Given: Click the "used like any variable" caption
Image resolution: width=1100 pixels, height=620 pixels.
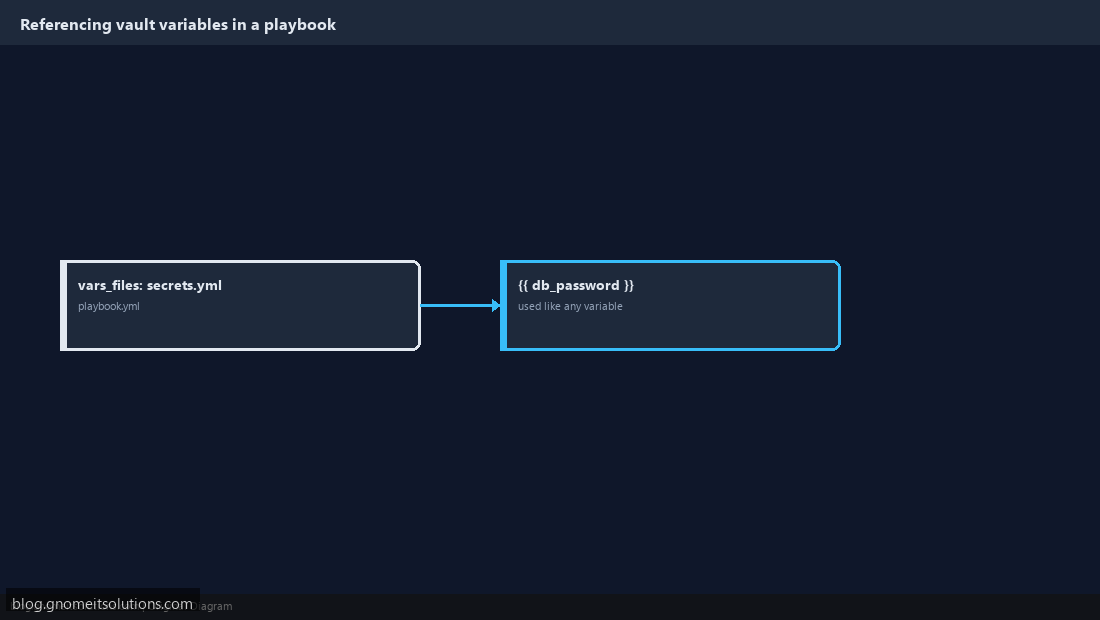Looking at the screenshot, I should click(570, 306).
